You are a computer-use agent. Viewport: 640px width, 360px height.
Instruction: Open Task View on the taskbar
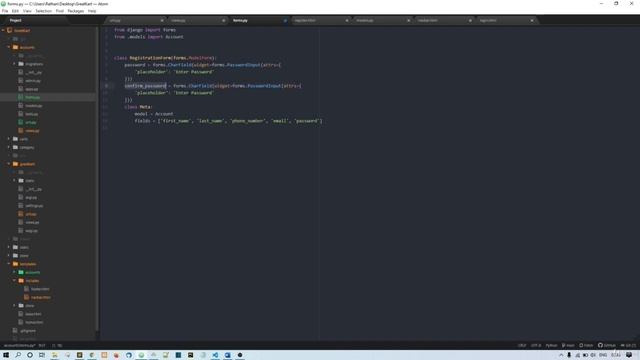pos(42,355)
